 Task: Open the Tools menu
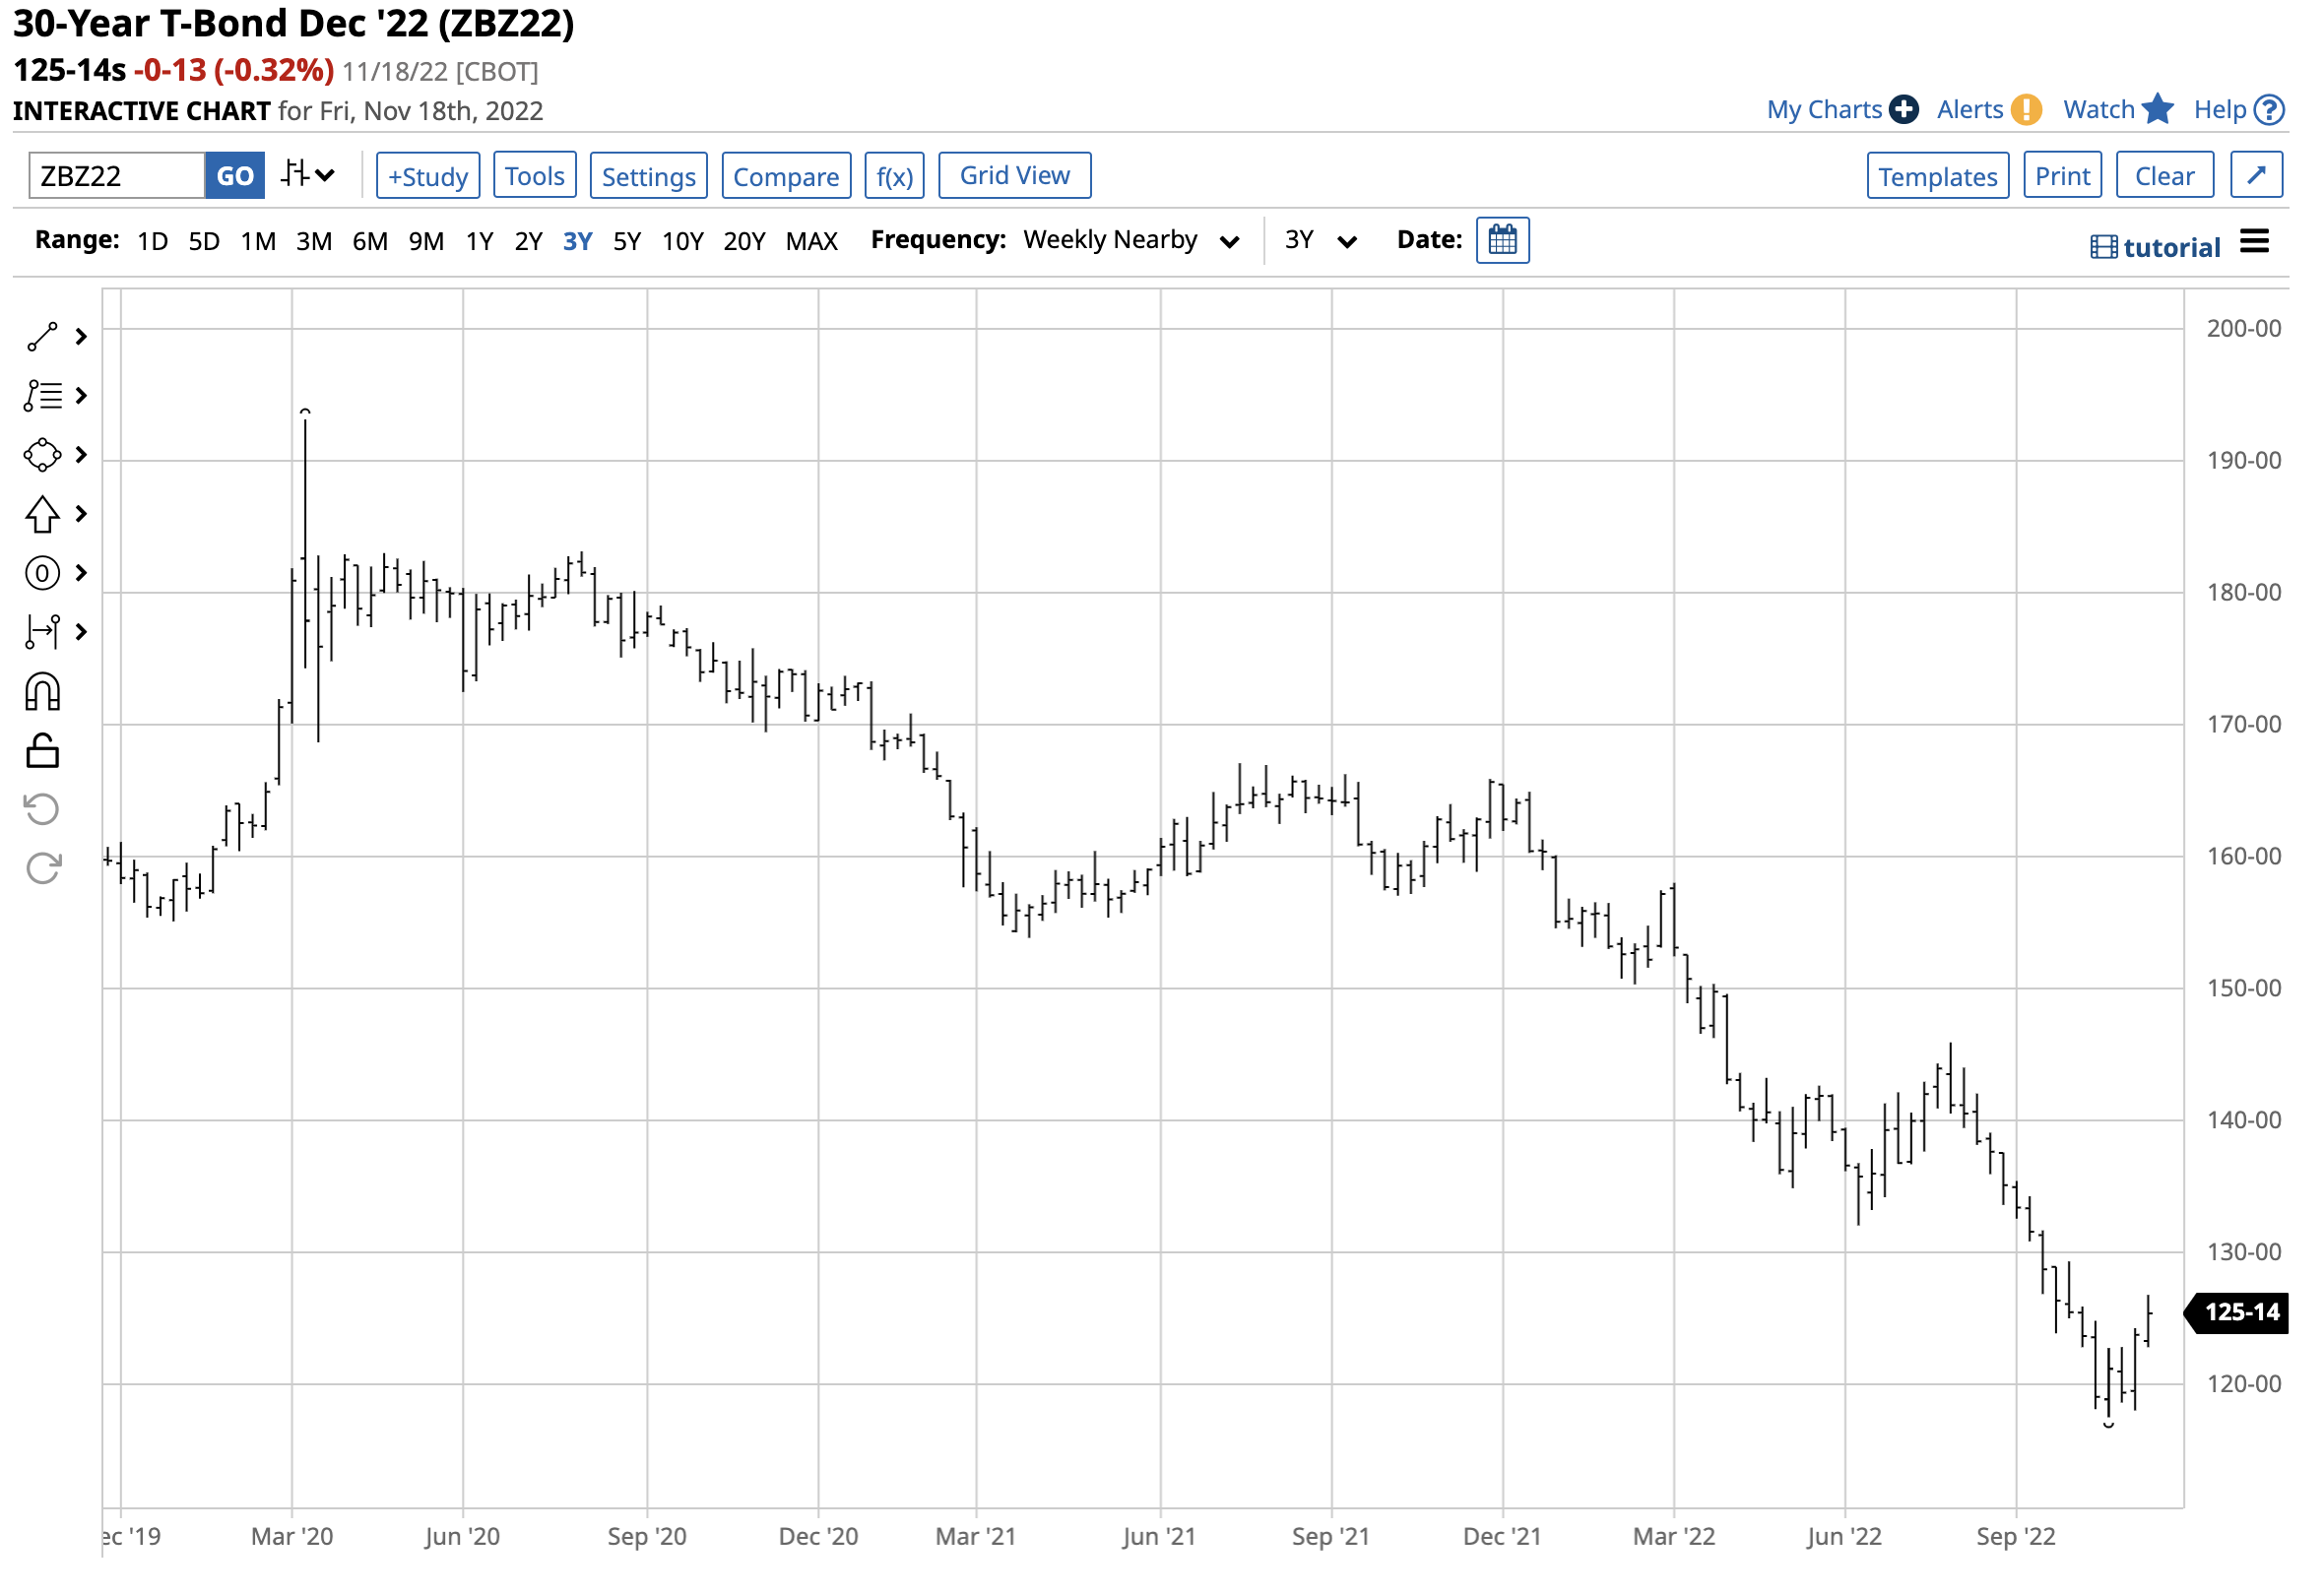click(536, 176)
